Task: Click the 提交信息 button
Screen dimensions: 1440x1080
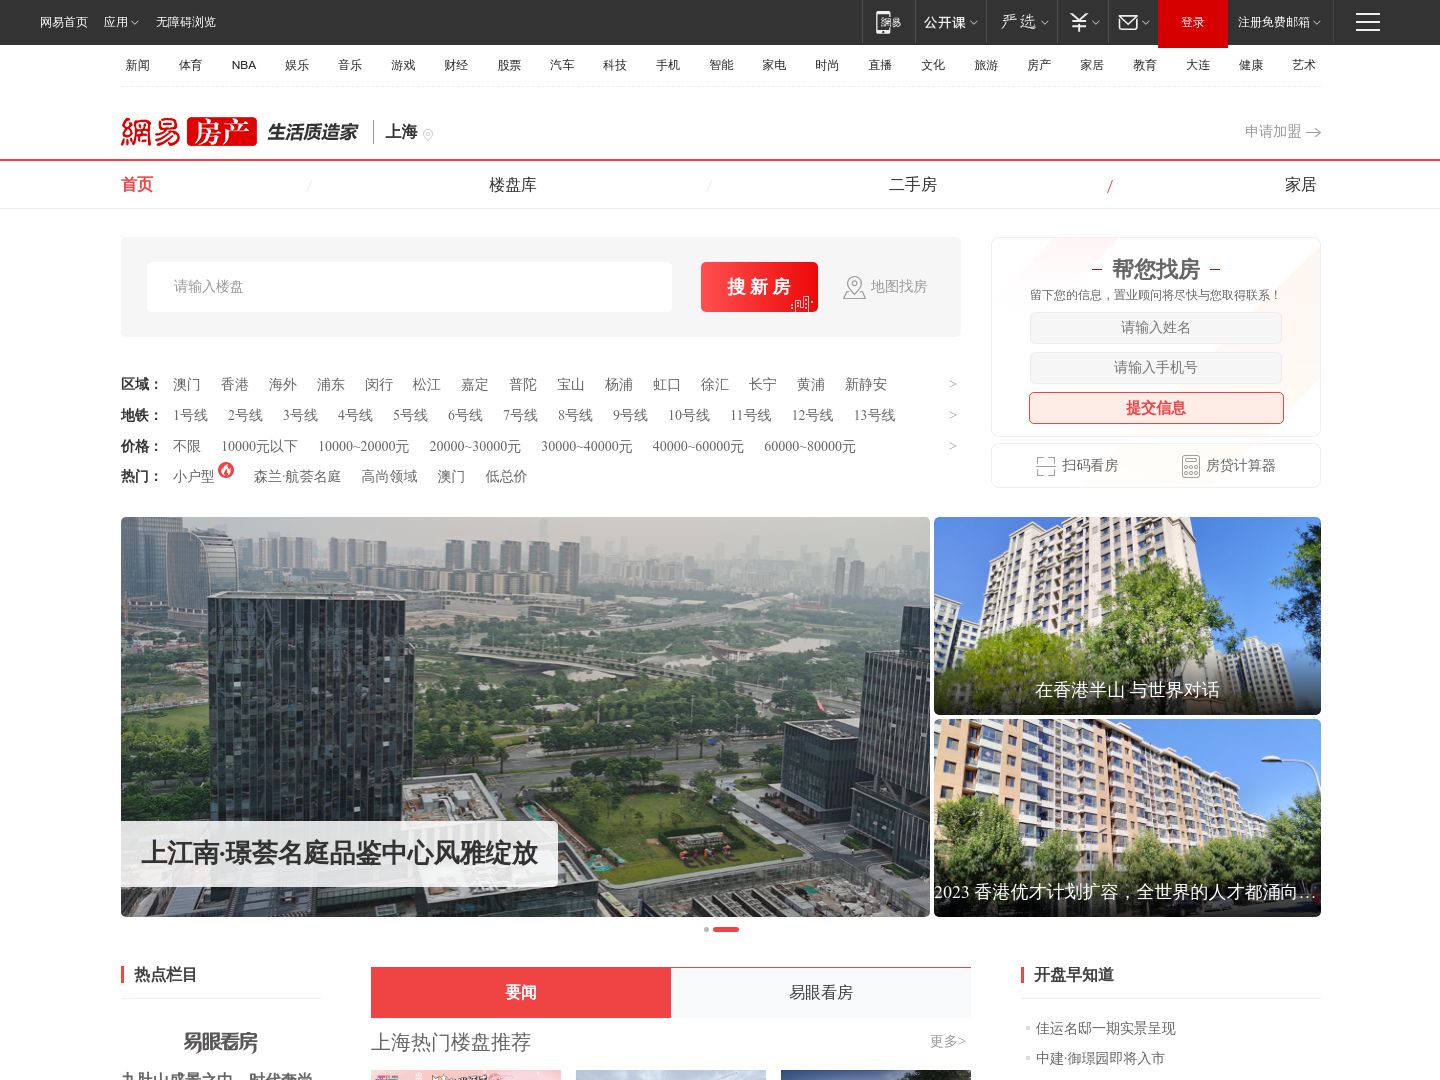Action: point(1156,408)
